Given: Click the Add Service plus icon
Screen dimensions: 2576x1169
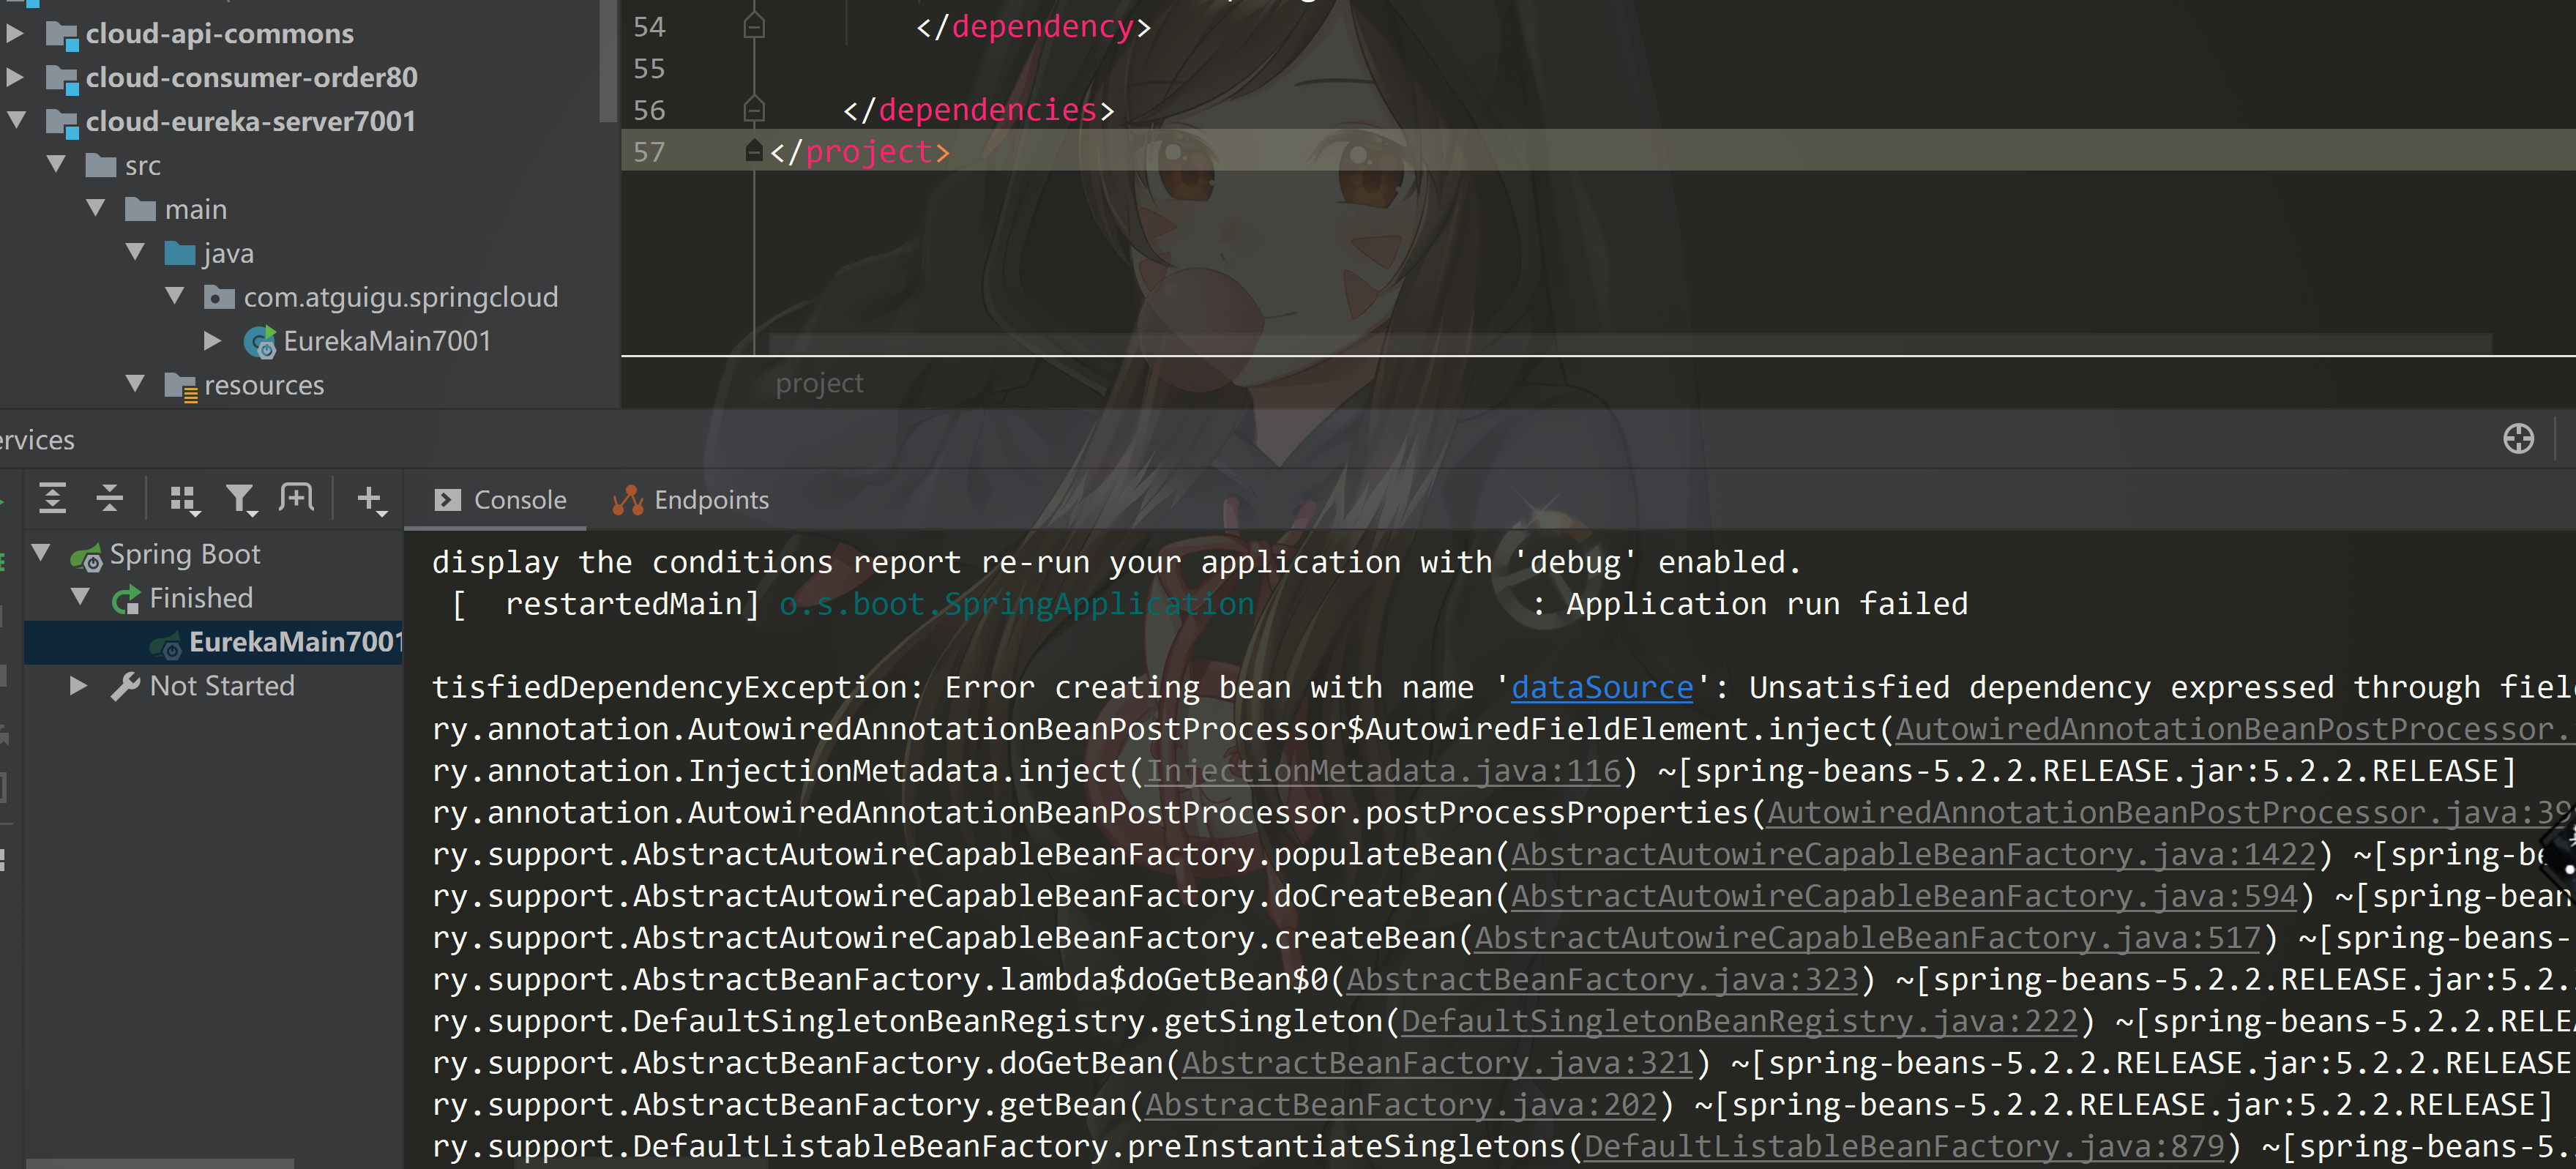Looking at the screenshot, I should tap(370, 499).
